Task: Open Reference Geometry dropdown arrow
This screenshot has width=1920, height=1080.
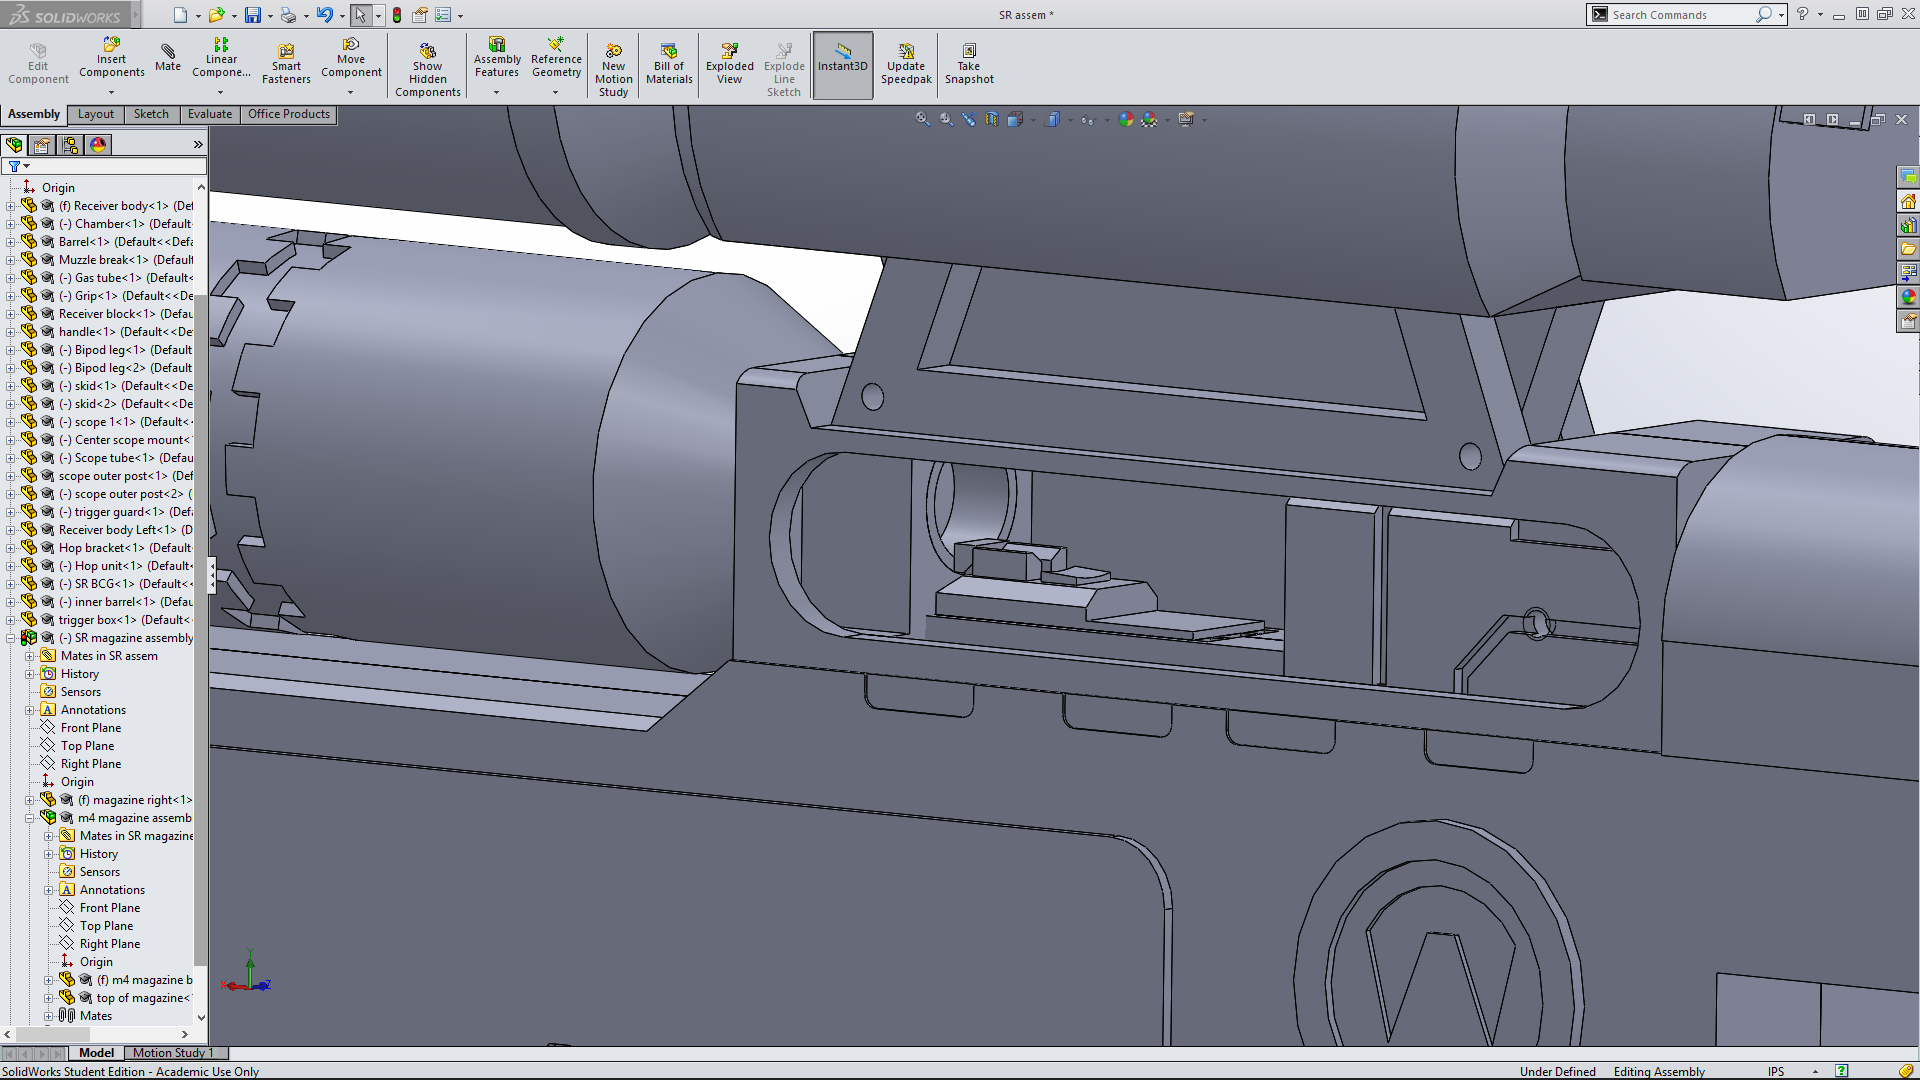Action: [556, 92]
